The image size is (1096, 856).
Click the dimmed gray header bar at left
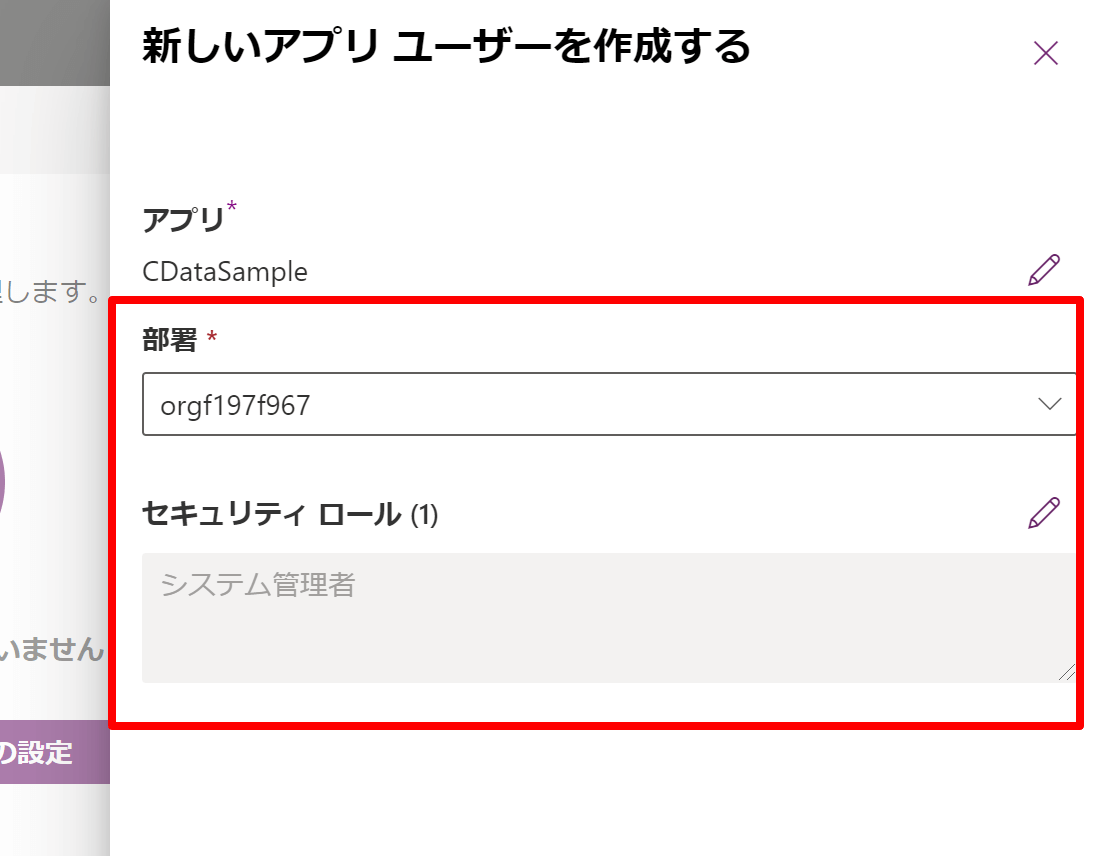point(54,42)
